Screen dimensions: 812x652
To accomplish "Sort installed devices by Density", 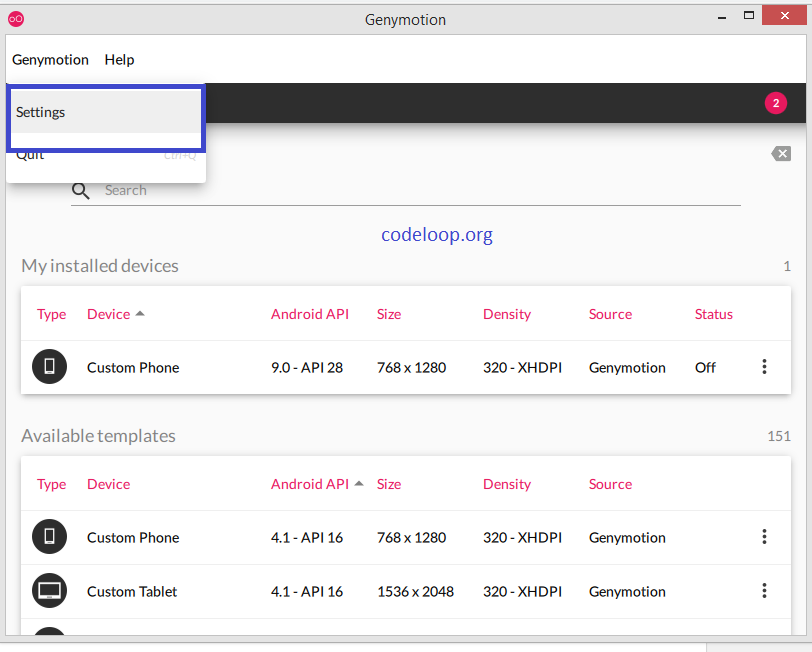I will [507, 314].
